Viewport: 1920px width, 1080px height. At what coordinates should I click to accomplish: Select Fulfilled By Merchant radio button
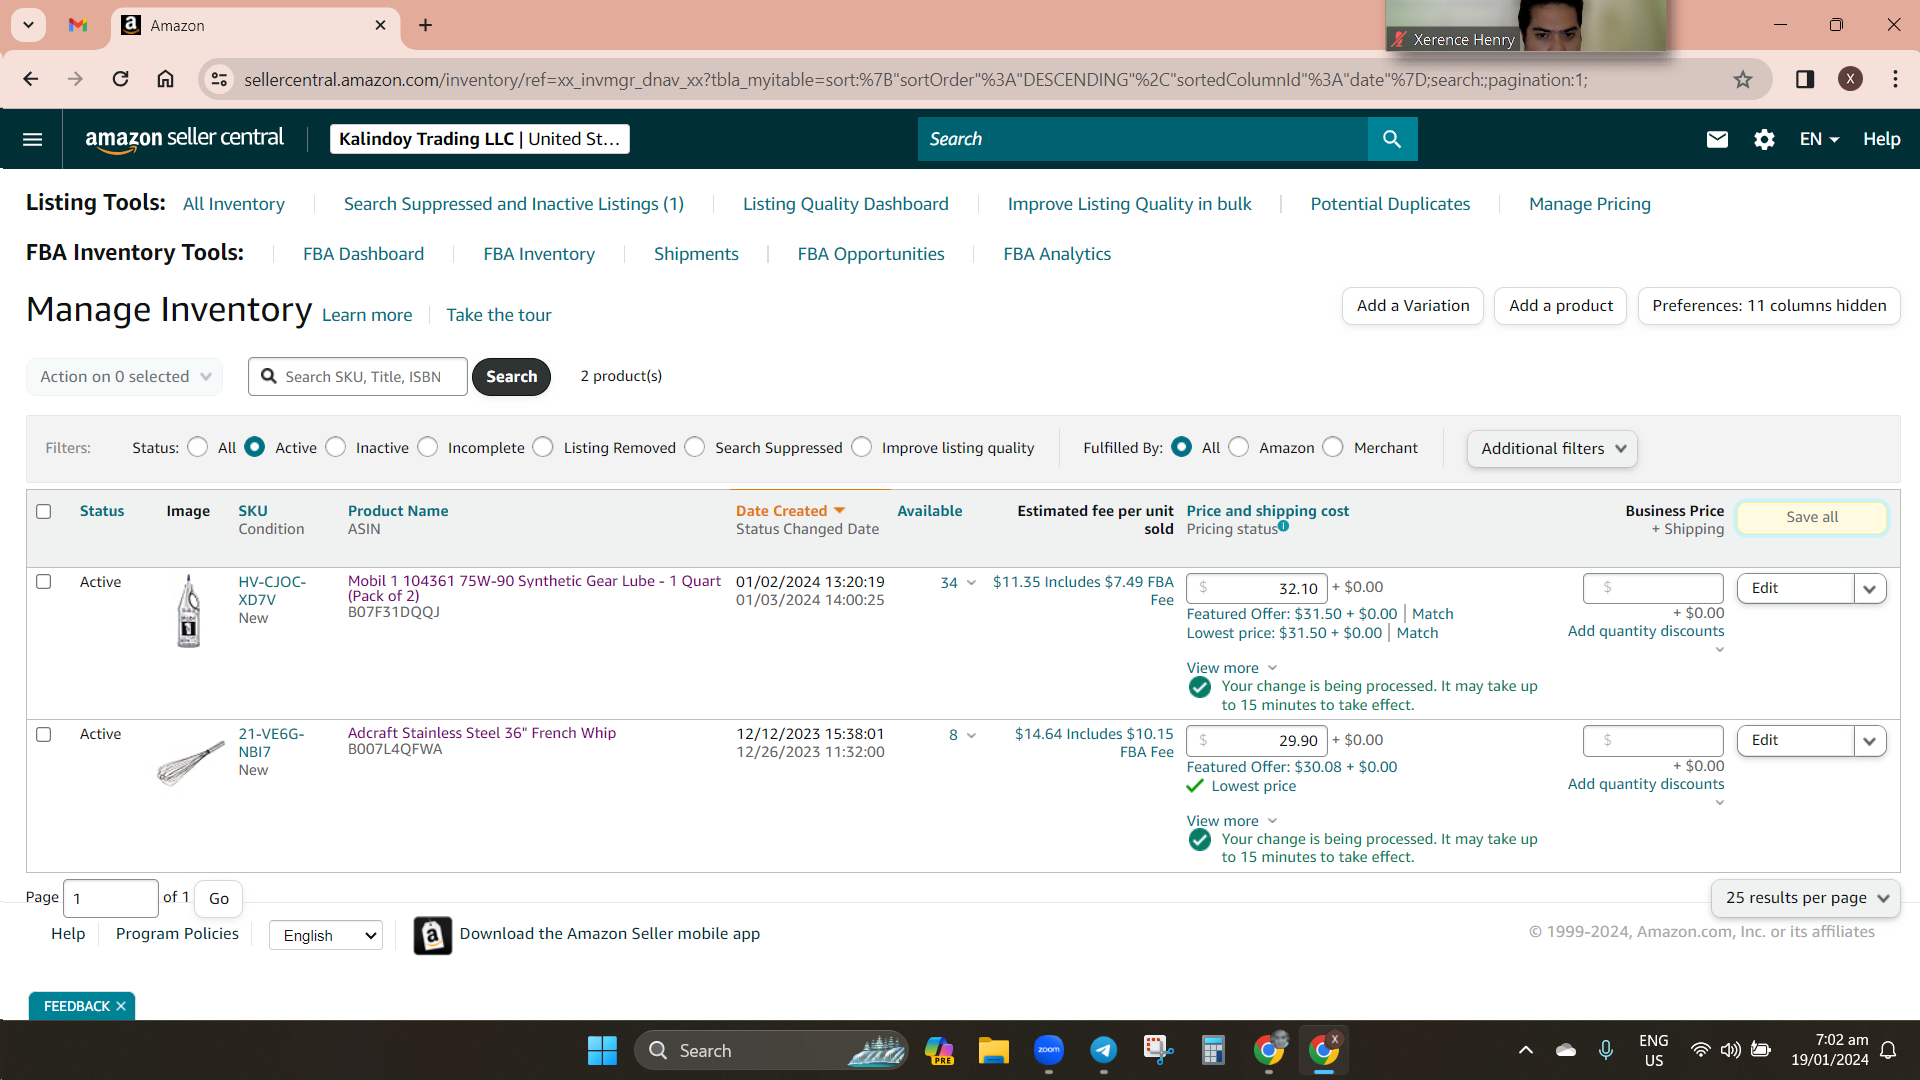coord(1333,447)
